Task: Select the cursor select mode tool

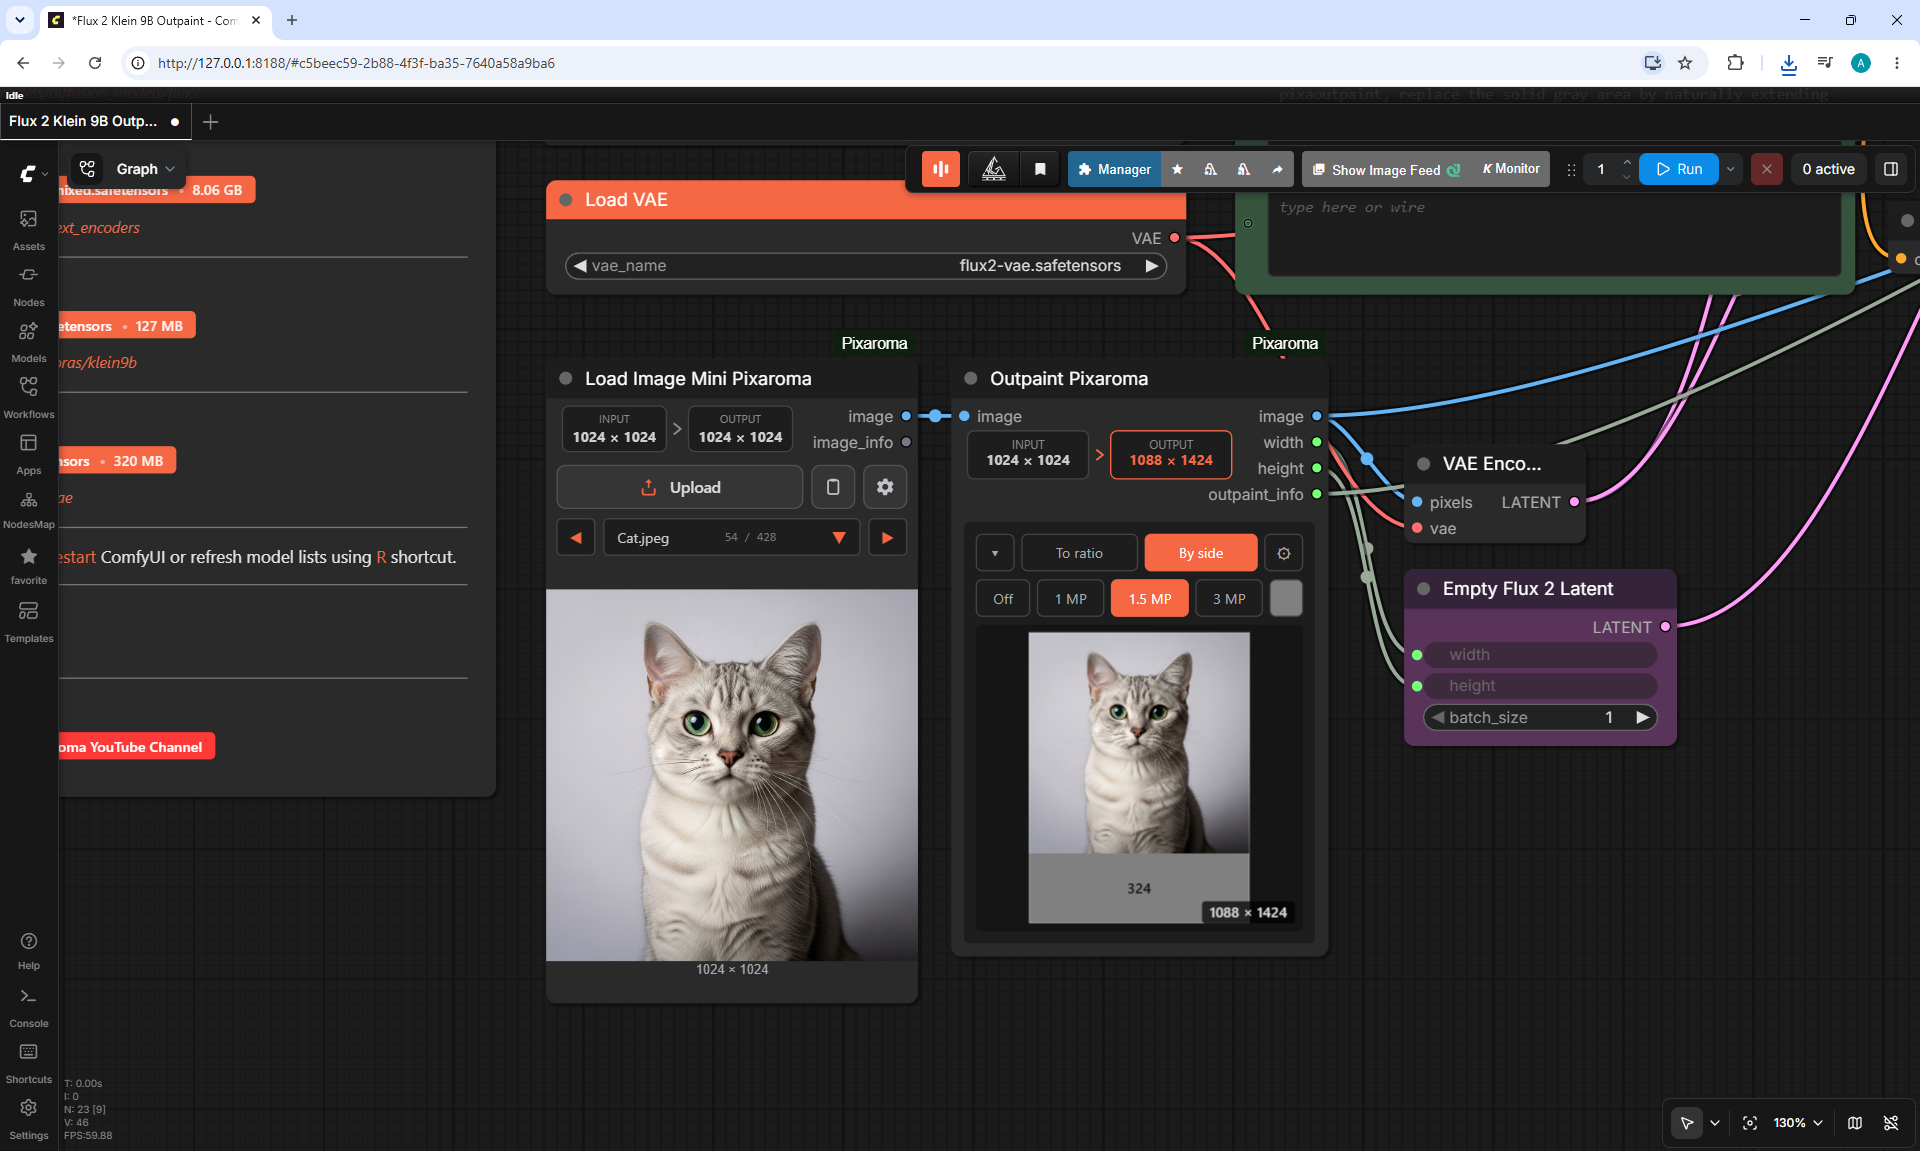Action: [1687, 1123]
